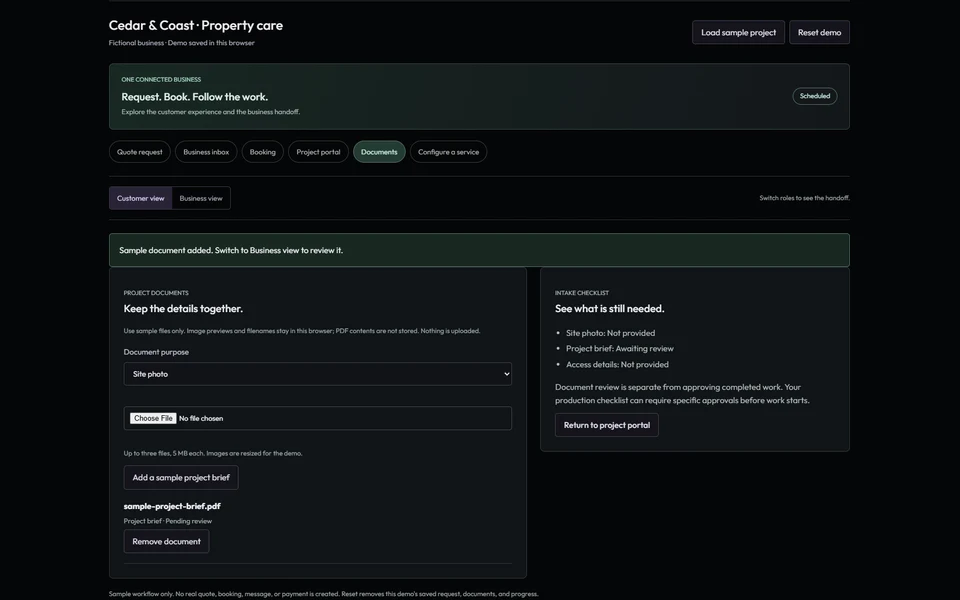This screenshot has width=960, height=600.
Task: Go to the Booking tab
Action: coord(263,152)
